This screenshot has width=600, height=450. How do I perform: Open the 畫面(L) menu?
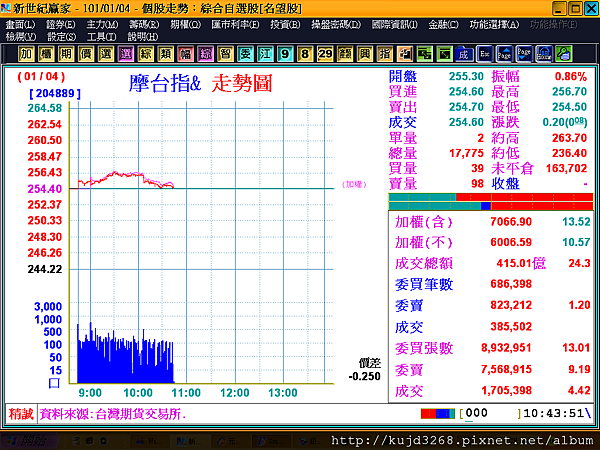(x=20, y=25)
